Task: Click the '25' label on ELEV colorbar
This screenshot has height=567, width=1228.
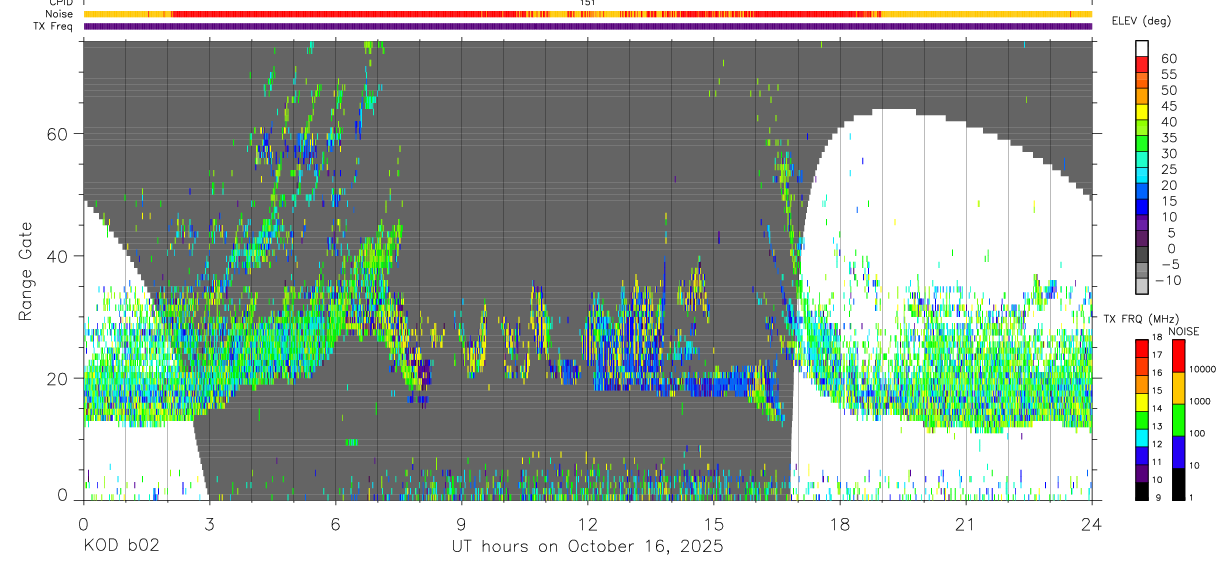Action: point(1169,169)
